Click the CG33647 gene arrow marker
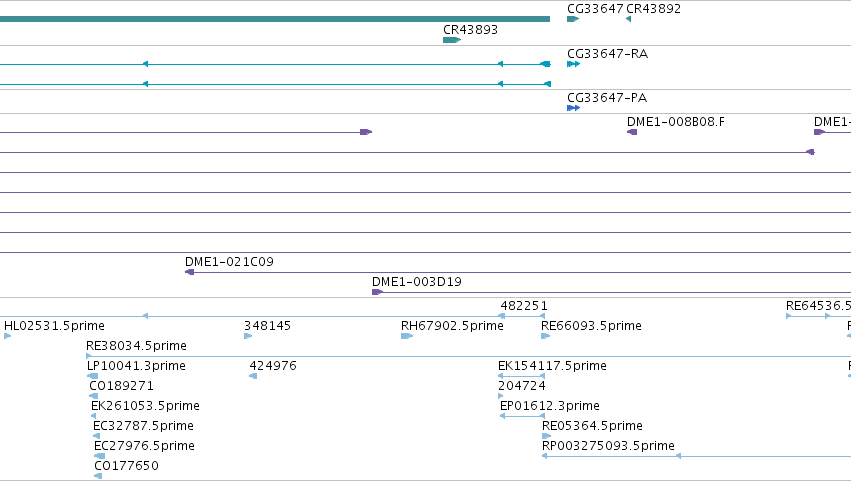 [573, 19]
